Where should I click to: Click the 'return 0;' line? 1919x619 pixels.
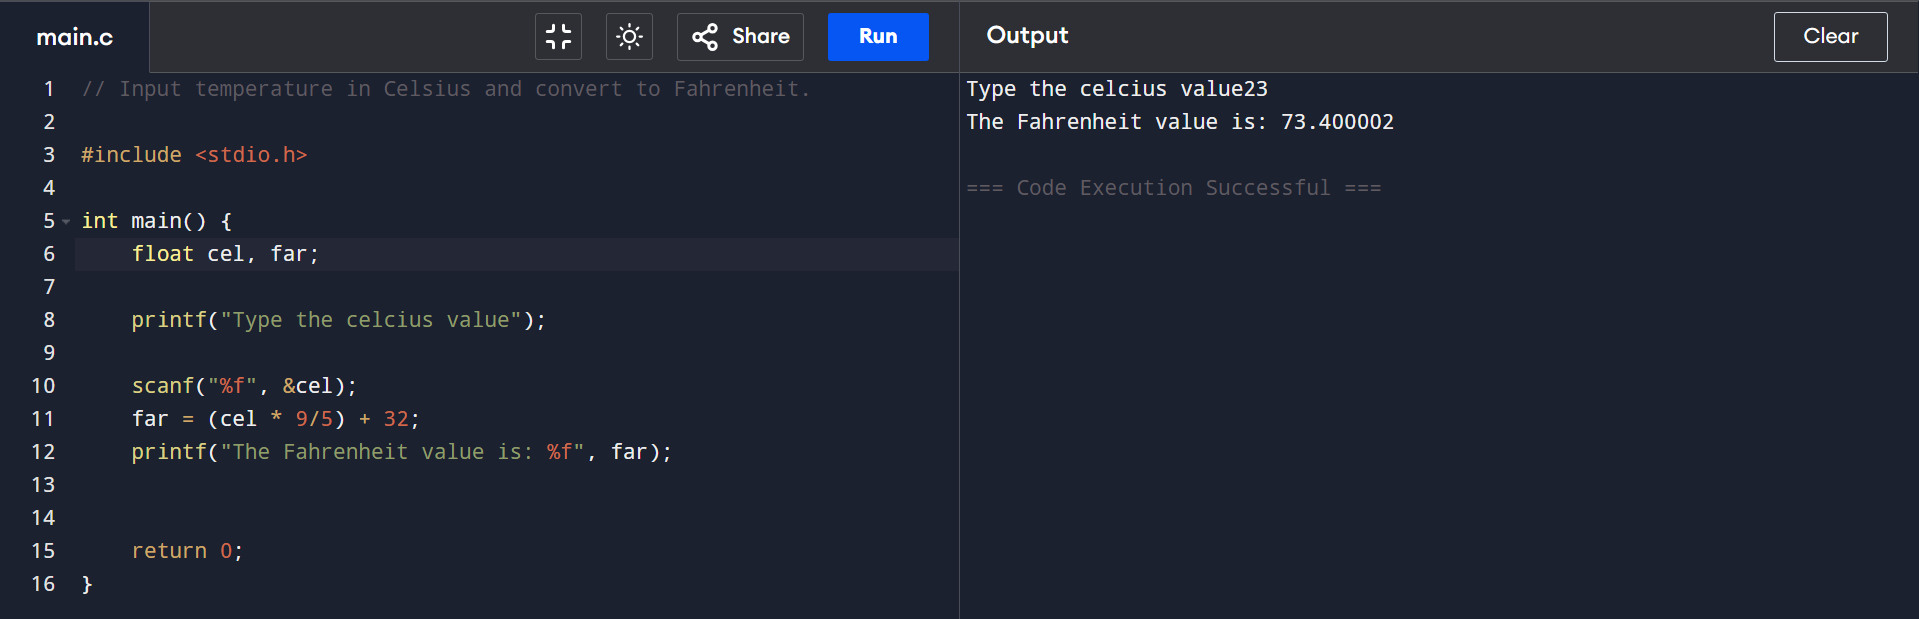187,551
